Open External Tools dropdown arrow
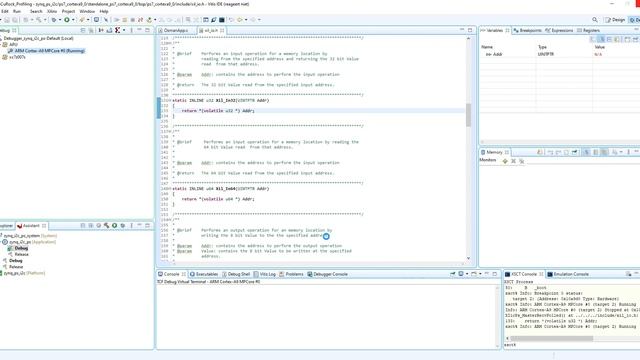This screenshot has width=640, height=360. 88,20
